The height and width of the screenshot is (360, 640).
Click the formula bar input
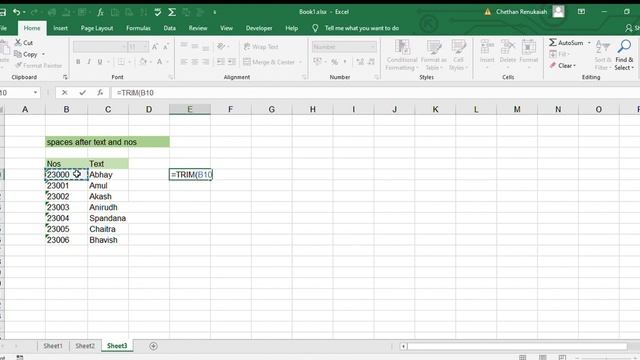pos(376,93)
